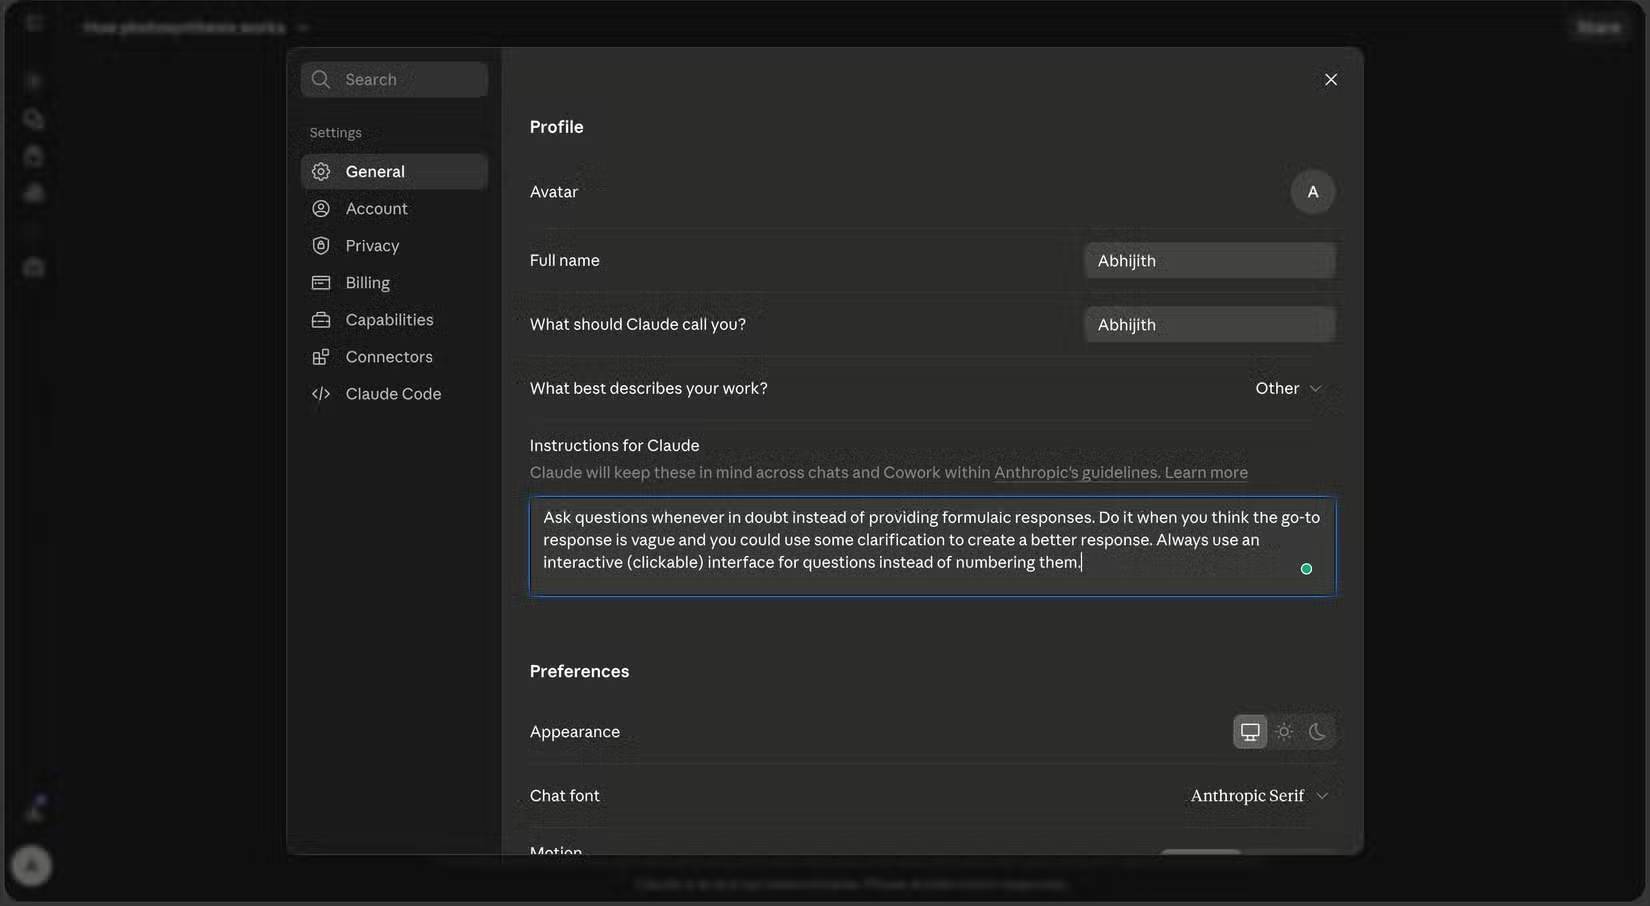Click the 'What best describes your work?' label
The height and width of the screenshot is (906, 1650).
(649, 388)
